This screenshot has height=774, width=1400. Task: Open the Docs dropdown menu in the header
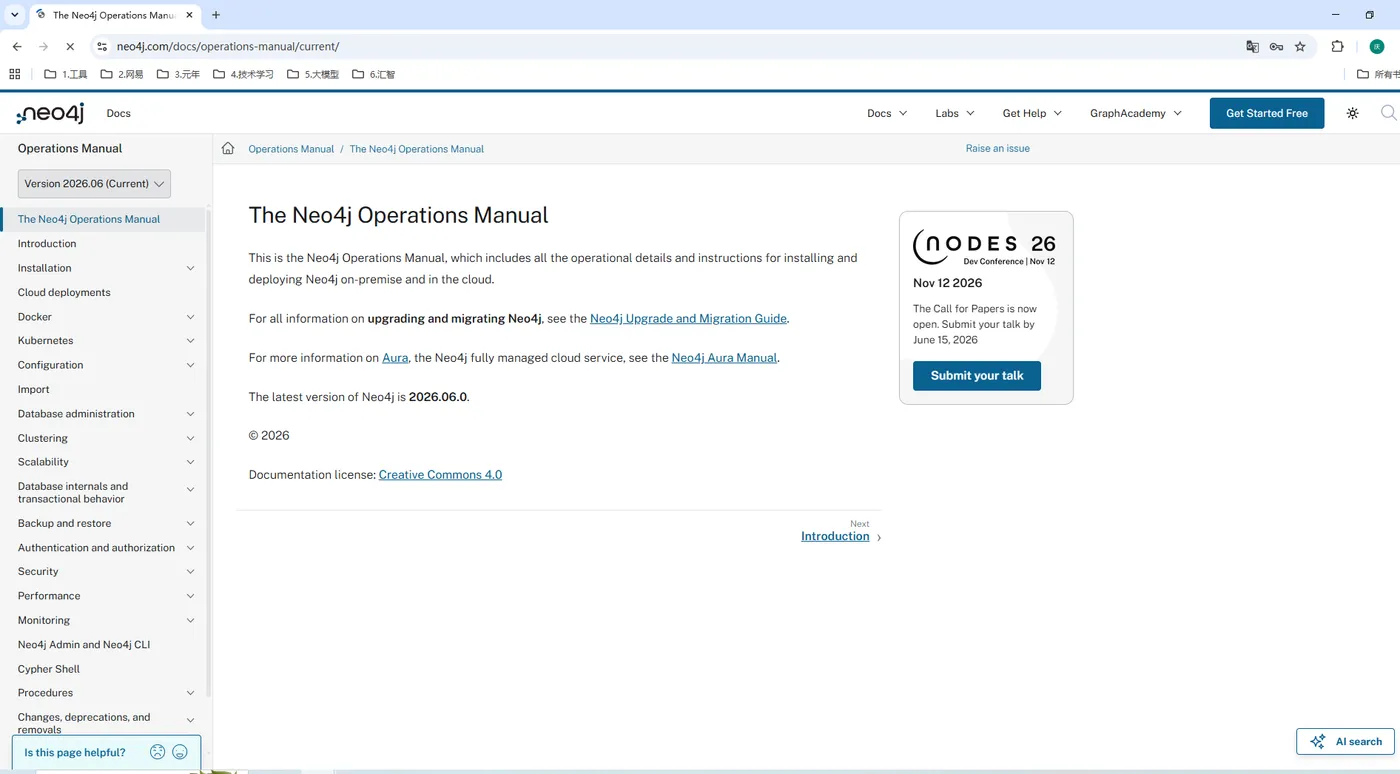coord(887,113)
